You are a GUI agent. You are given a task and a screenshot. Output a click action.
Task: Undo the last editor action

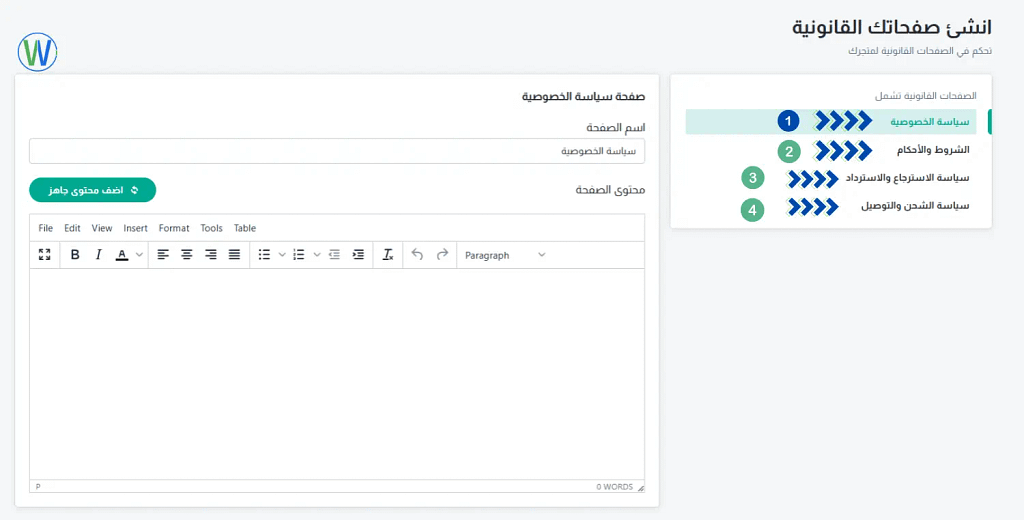[417, 255]
